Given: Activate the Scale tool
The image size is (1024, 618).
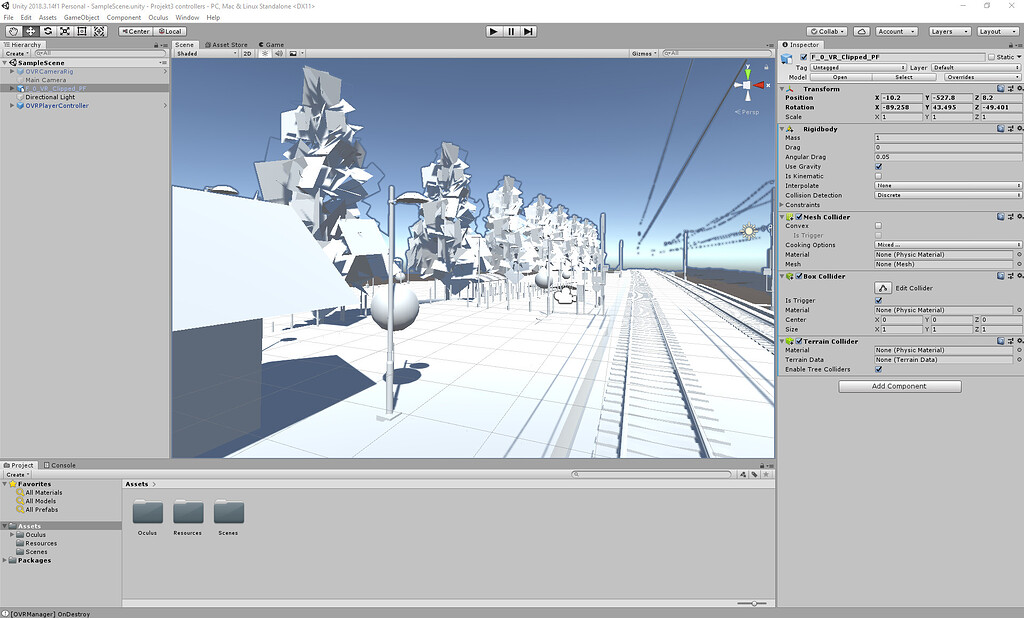Looking at the screenshot, I should pos(64,31).
